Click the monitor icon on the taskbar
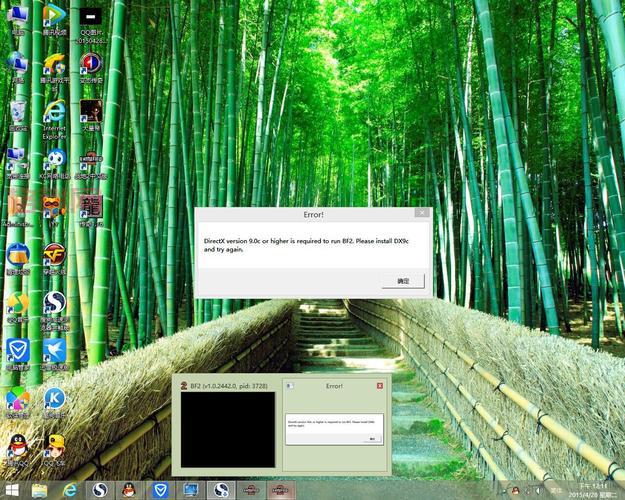625x500 pixels. click(x=191, y=490)
